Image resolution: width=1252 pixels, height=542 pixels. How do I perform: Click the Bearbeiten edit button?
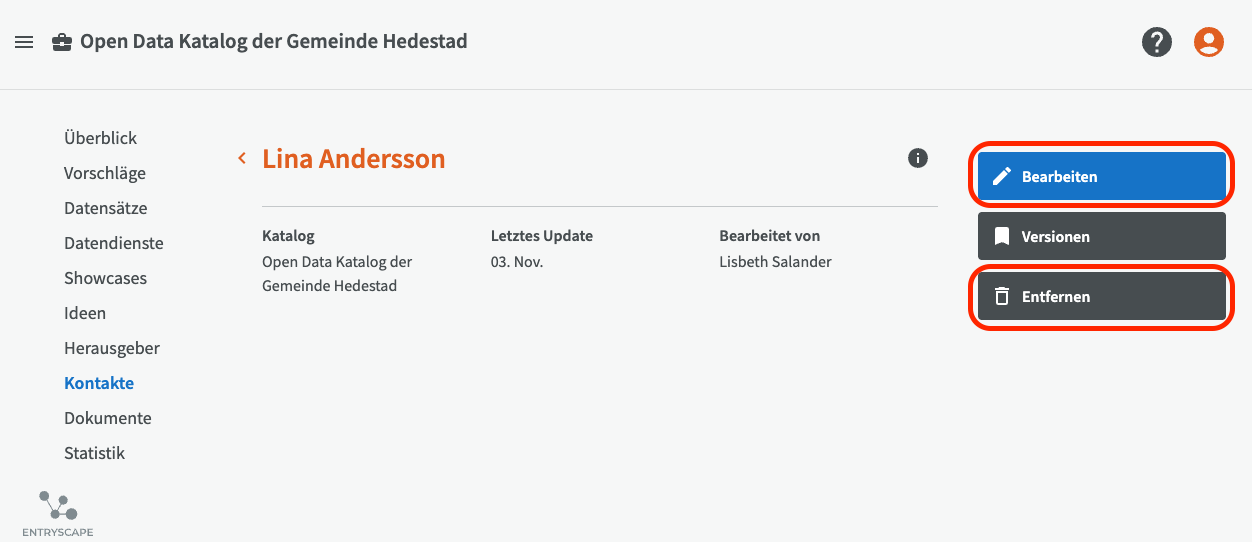[1101, 177]
